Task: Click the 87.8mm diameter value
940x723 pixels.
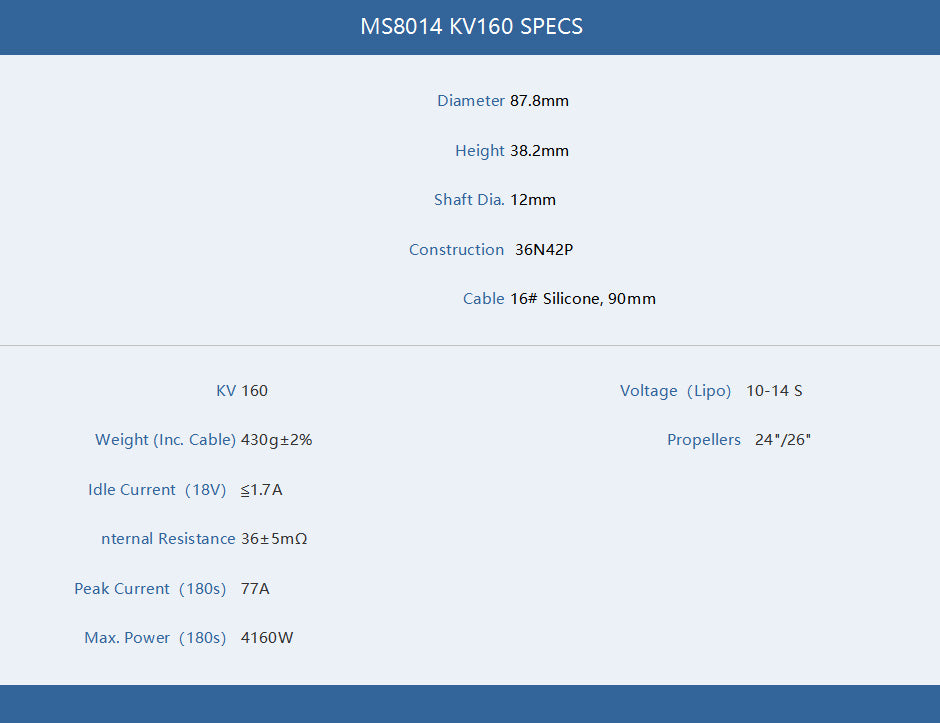Action: click(539, 101)
